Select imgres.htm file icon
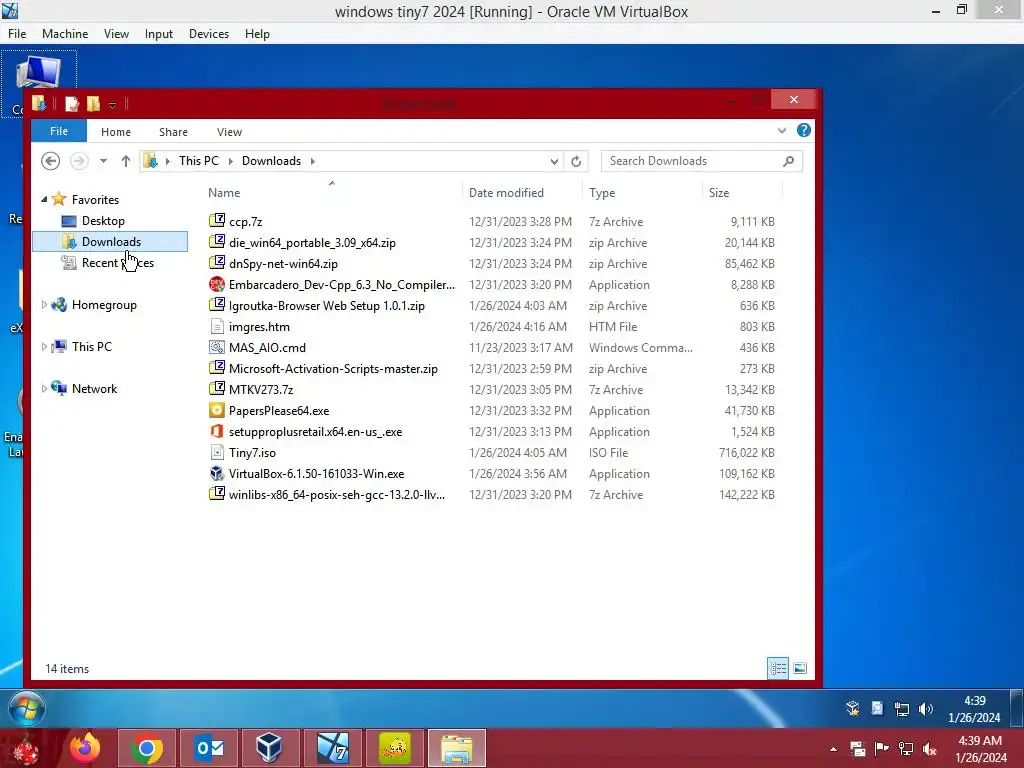Viewport: 1024px width, 768px height. coord(217,326)
